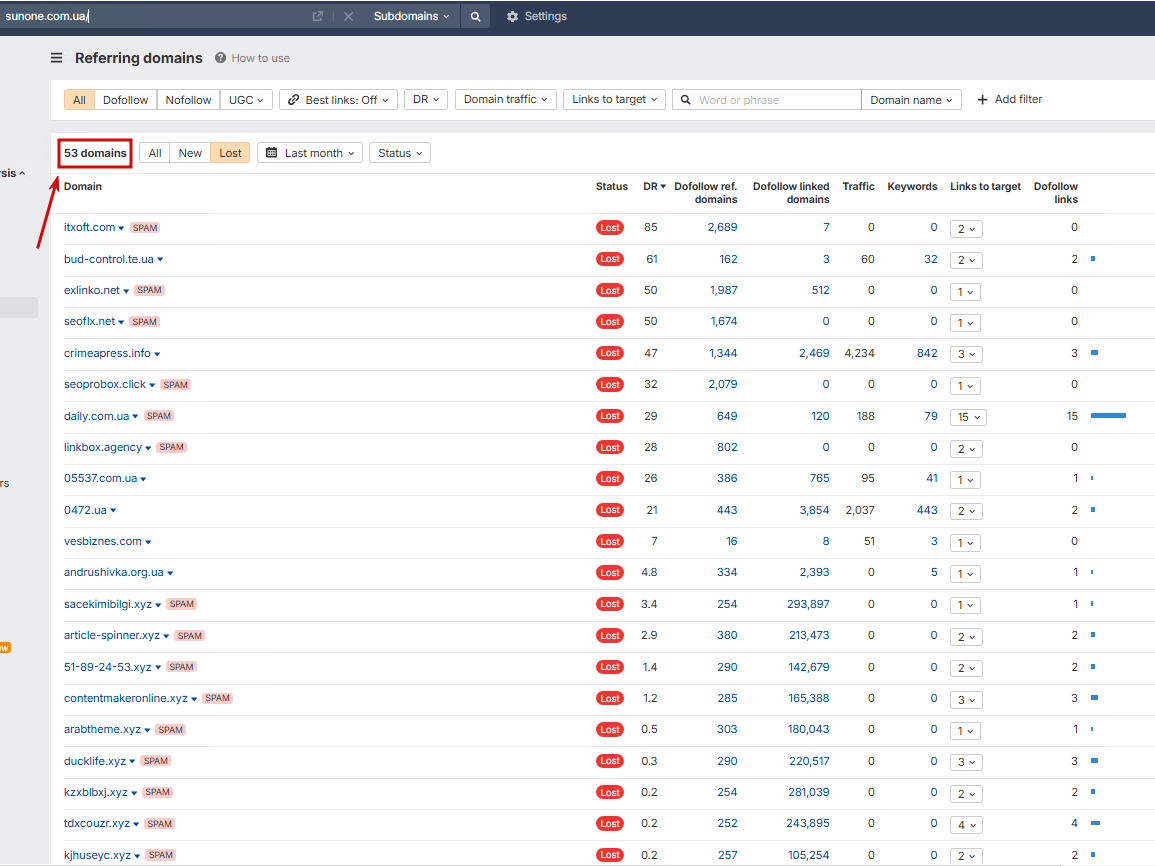Click the SPAM badge next to ducklife.xyz
This screenshot has width=1155, height=866.
point(155,761)
